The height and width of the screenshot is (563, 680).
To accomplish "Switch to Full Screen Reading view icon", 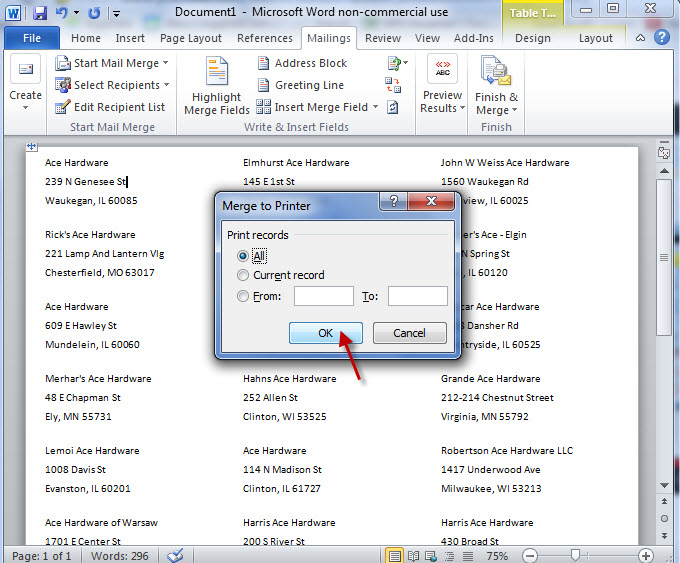I will point(413,556).
